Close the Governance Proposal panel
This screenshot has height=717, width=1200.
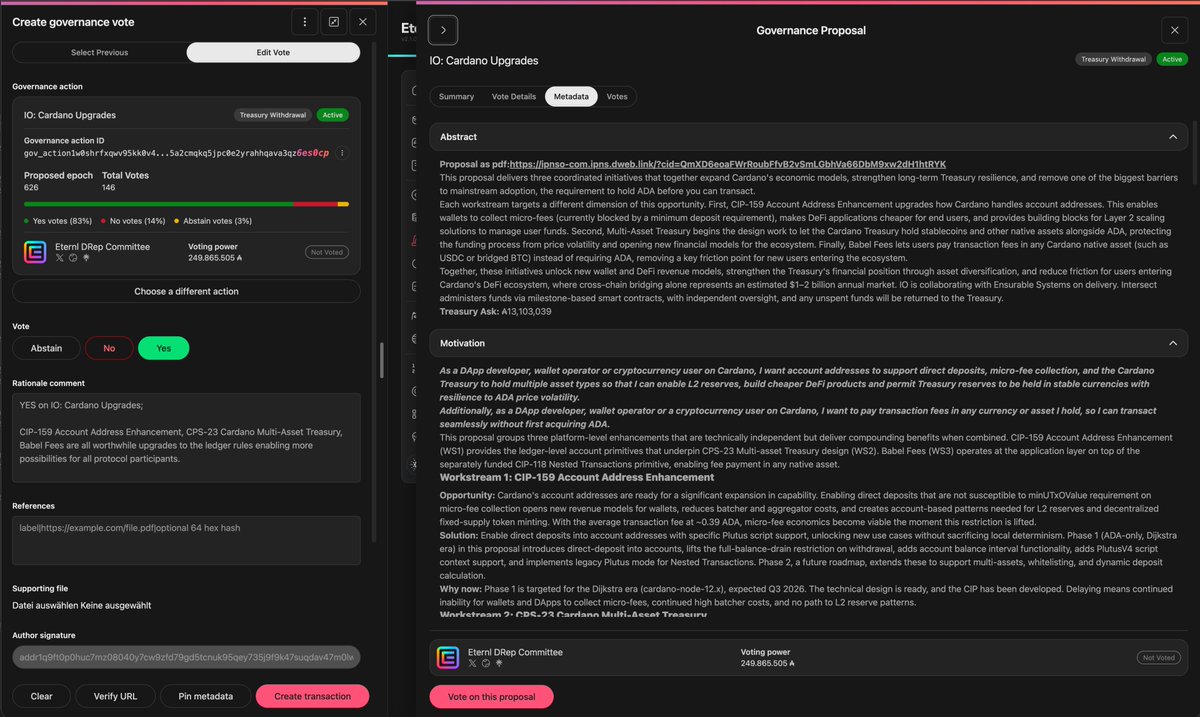1175,30
